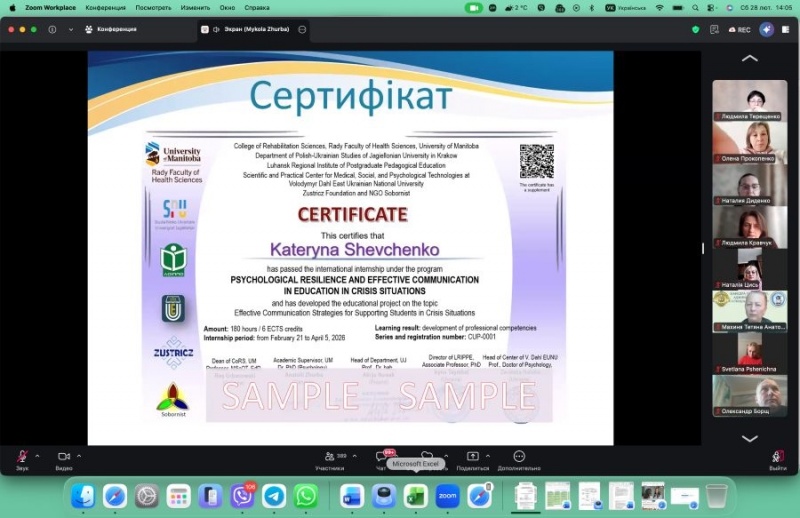Open the Посмотреть menu in menu bar
Image resolution: width=800 pixels, height=518 pixels.
point(152,7)
